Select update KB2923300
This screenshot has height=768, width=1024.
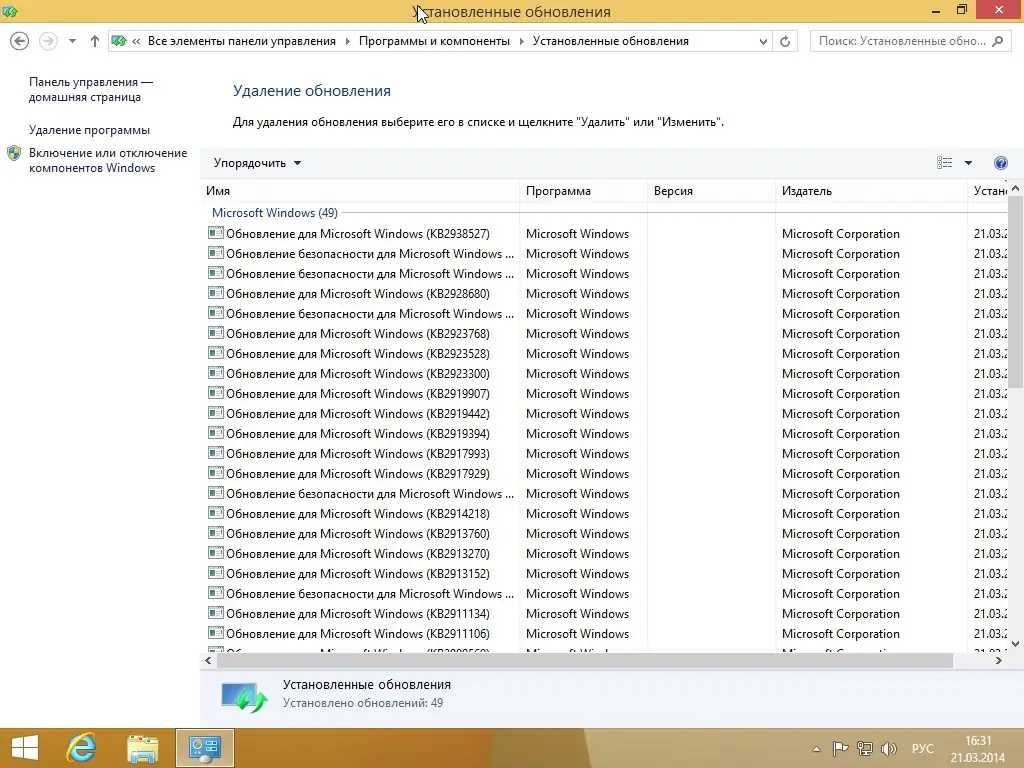(358, 374)
